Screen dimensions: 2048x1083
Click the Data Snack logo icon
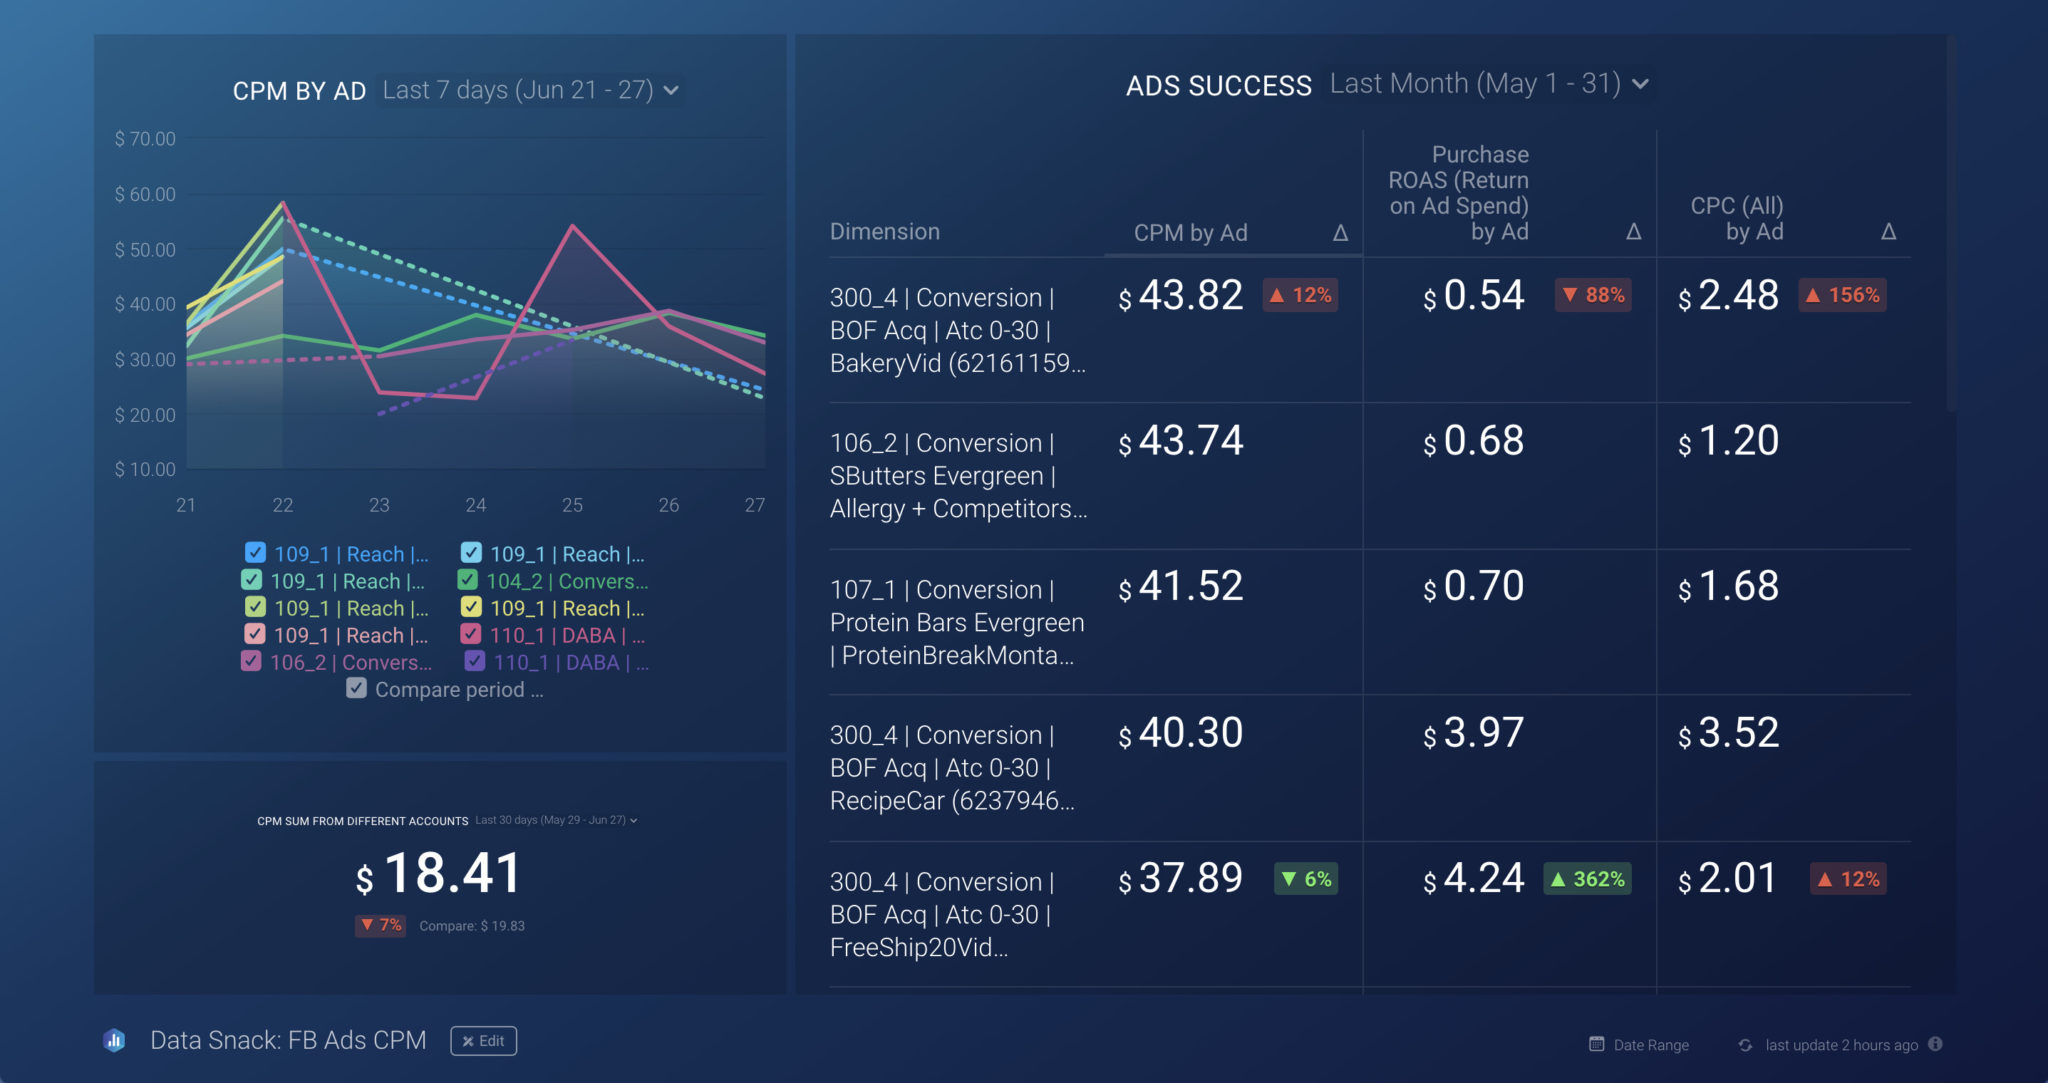point(114,1040)
